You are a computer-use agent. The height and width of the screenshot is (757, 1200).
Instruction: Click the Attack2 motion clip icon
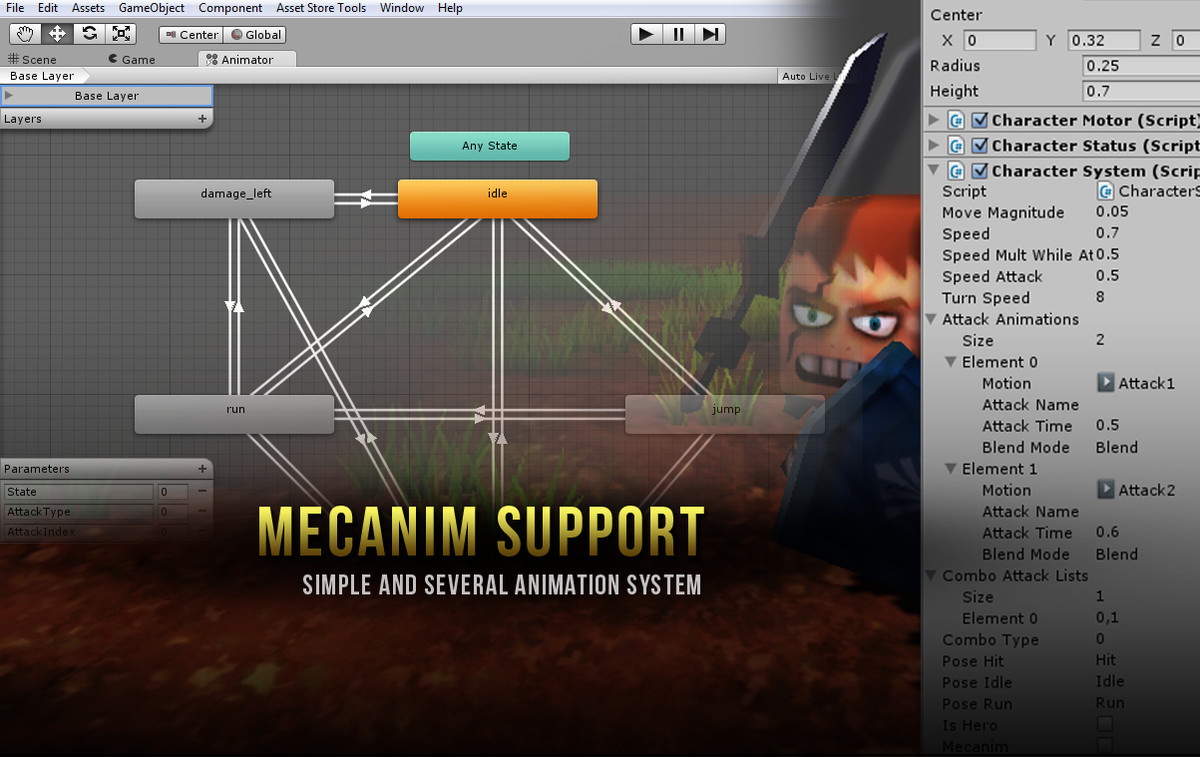(x=1106, y=490)
